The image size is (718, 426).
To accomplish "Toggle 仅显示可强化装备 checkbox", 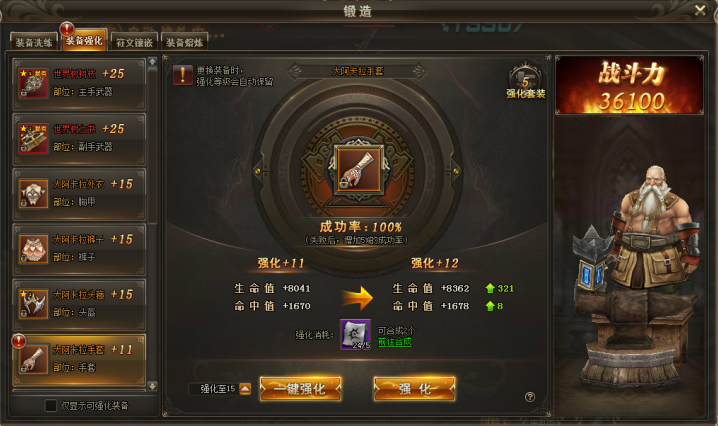I will coord(50,405).
